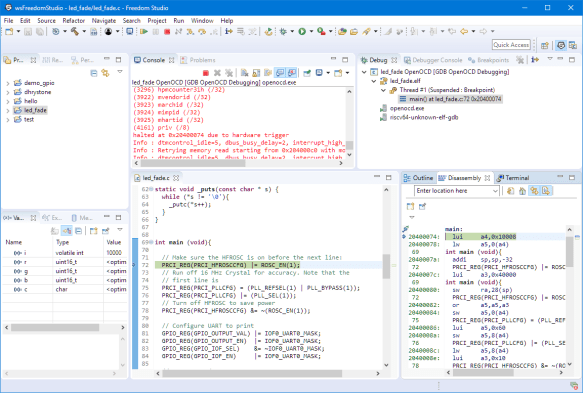Open the Enter location here dropdown arrow
583x393 pixels.
click(495, 191)
